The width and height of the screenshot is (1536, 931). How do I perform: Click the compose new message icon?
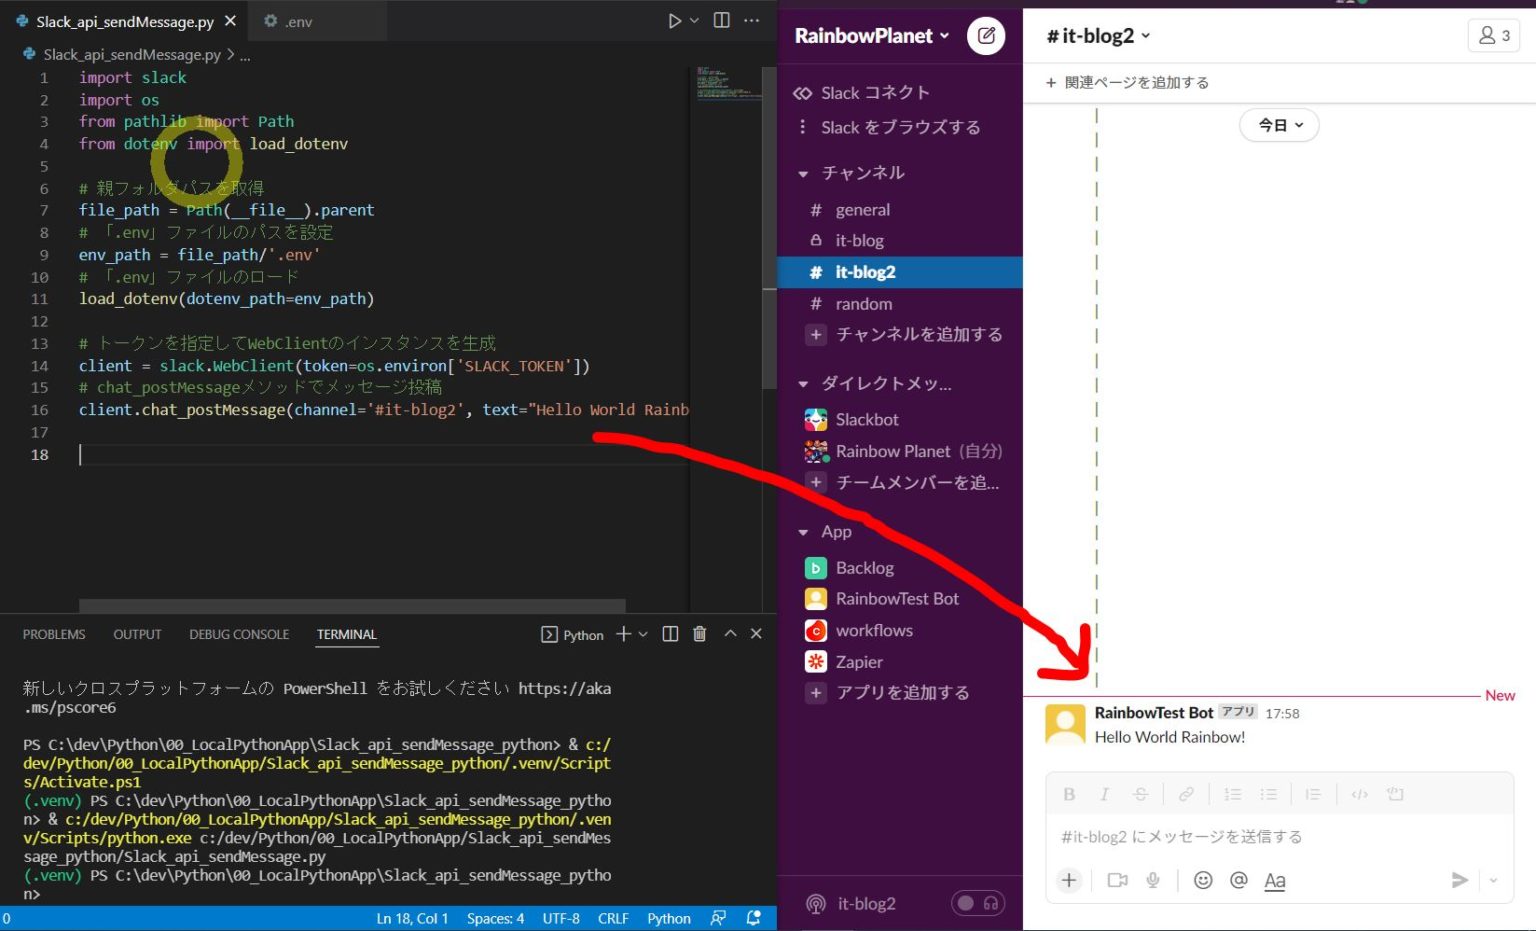(986, 36)
